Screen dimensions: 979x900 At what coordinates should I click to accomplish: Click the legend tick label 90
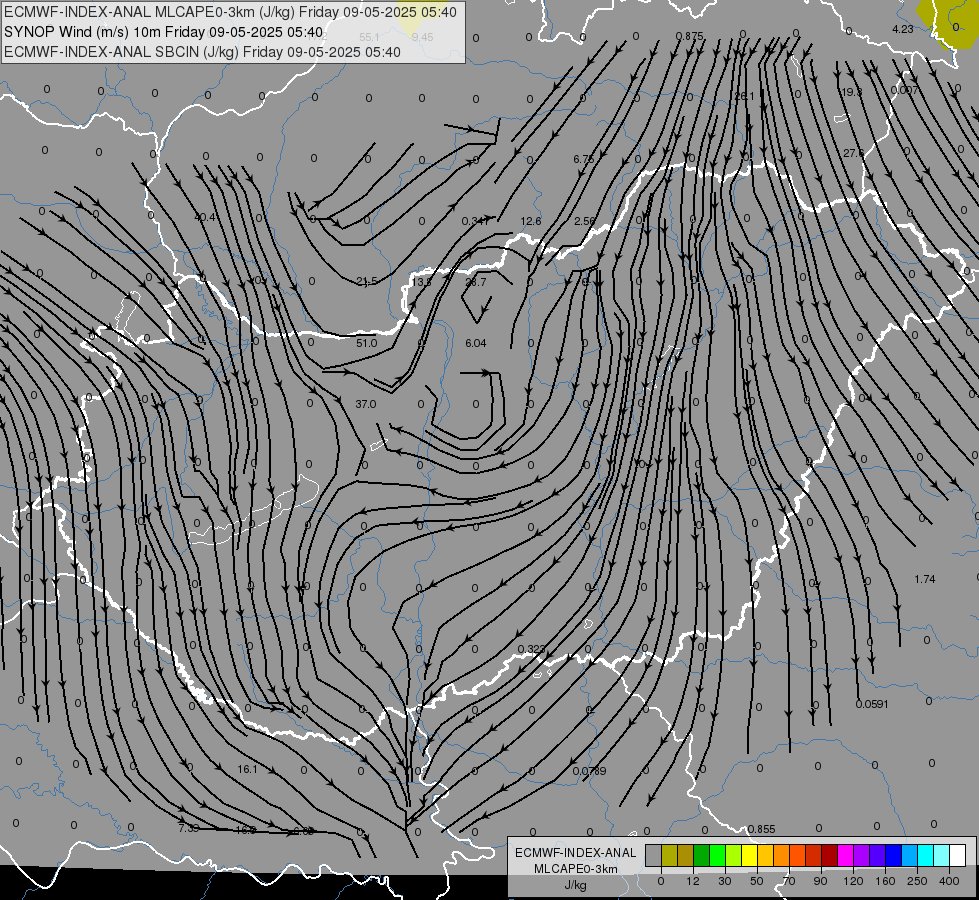820,881
